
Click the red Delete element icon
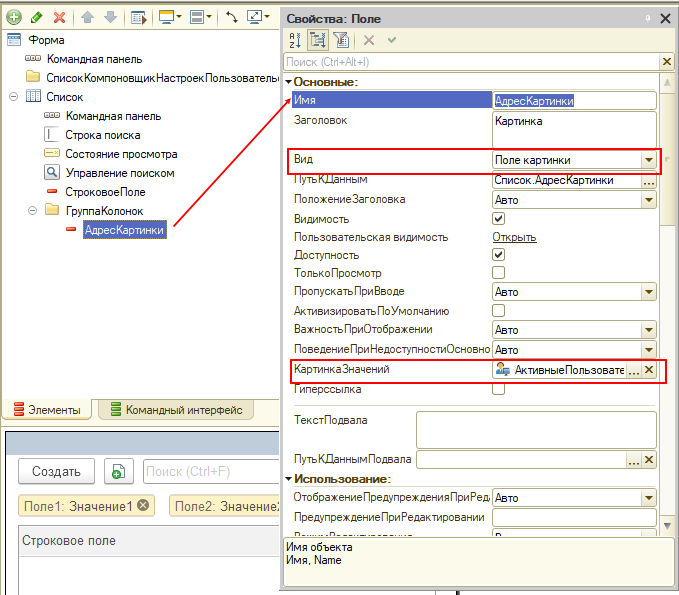(59, 18)
